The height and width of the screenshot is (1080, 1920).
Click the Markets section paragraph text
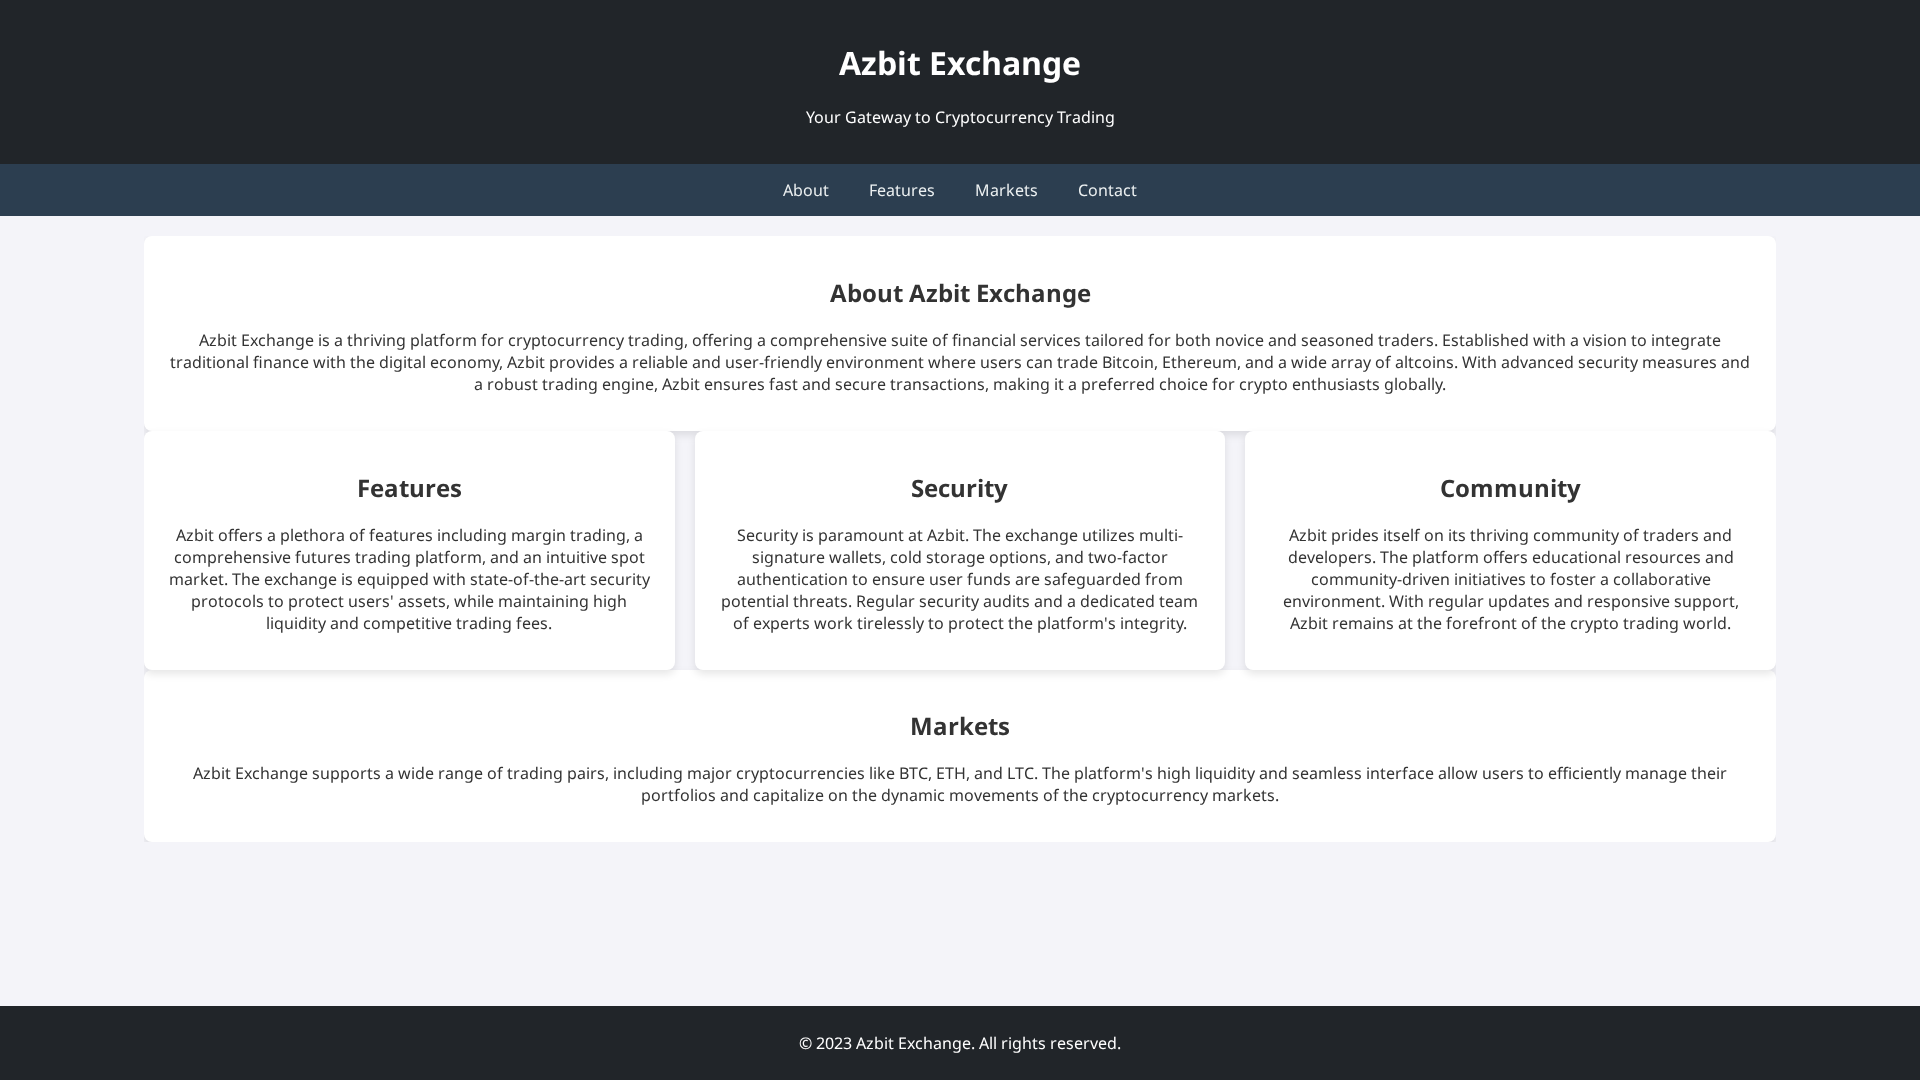point(959,784)
